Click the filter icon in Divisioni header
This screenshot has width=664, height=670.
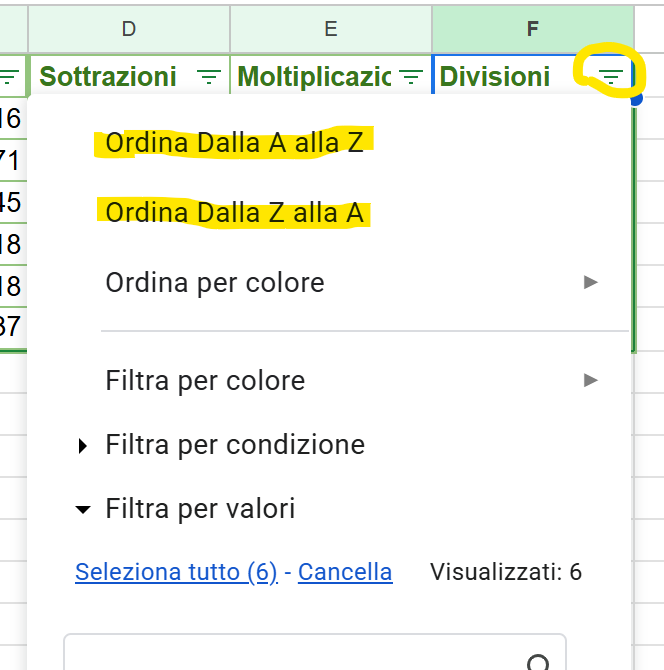[x=609, y=77]
